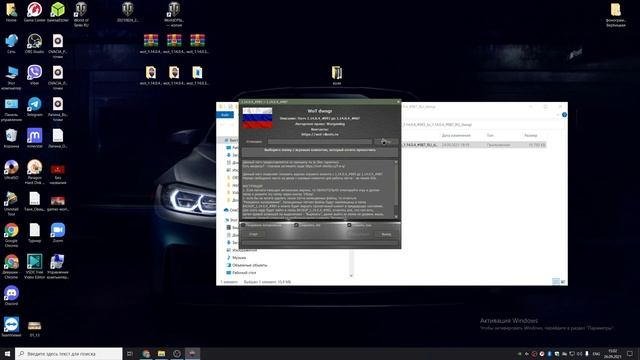Sort by Дата изменения column in Explorer

(x=456, y=135)
